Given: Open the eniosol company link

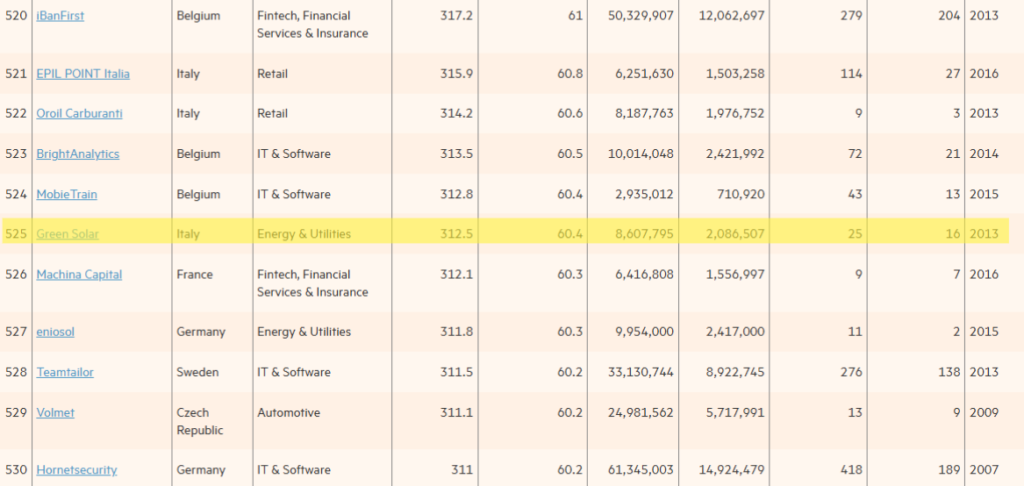Looking at the screenshot, I should (56, 332).
